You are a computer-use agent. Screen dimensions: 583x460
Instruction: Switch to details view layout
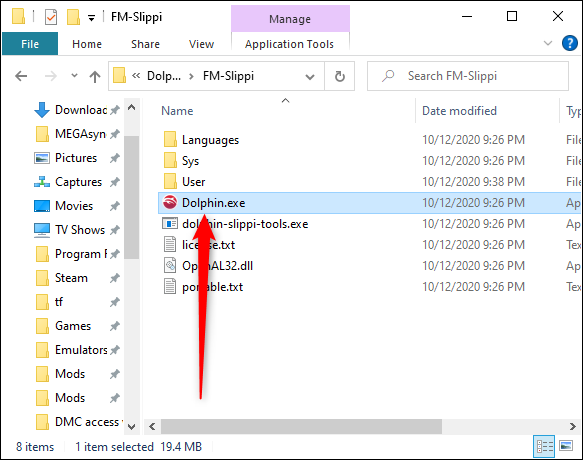coord(544,446)
